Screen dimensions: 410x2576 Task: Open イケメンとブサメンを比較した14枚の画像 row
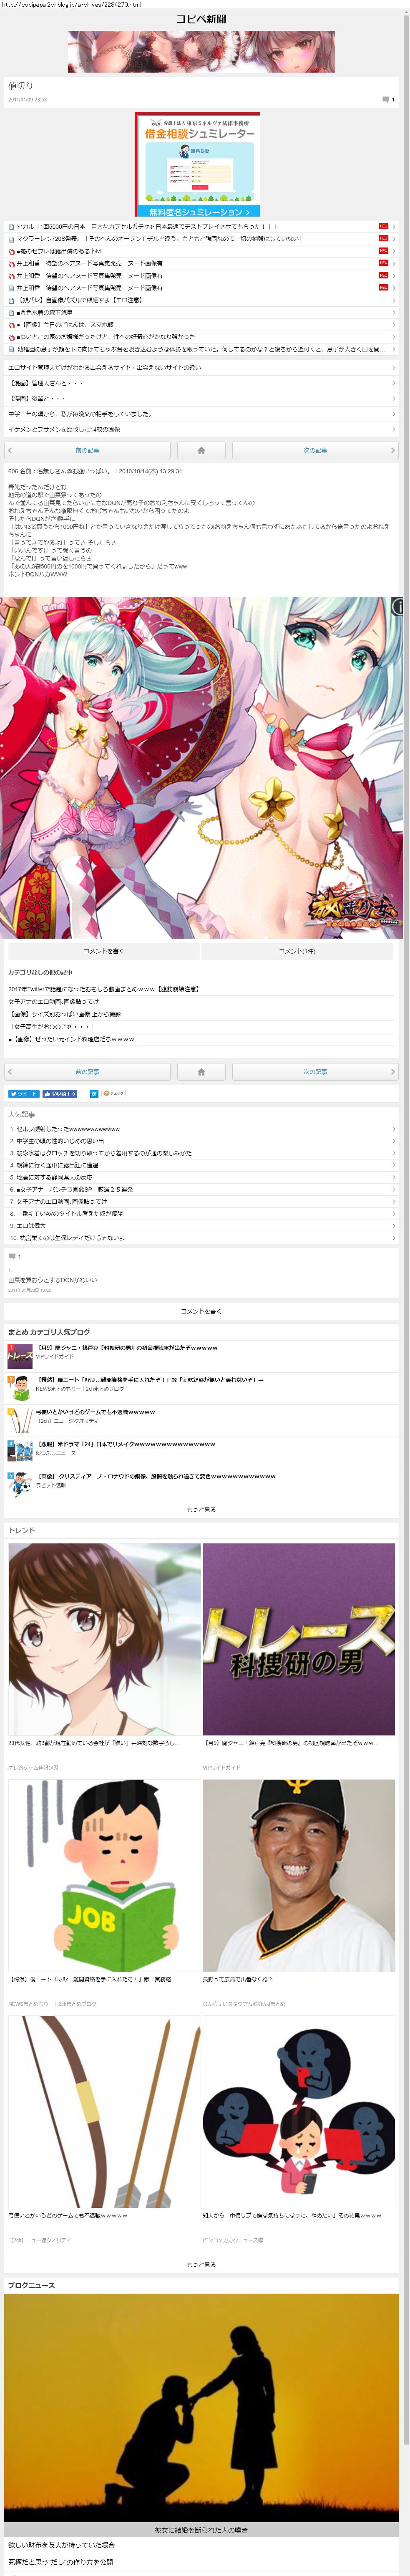click(x=201, y=429)
